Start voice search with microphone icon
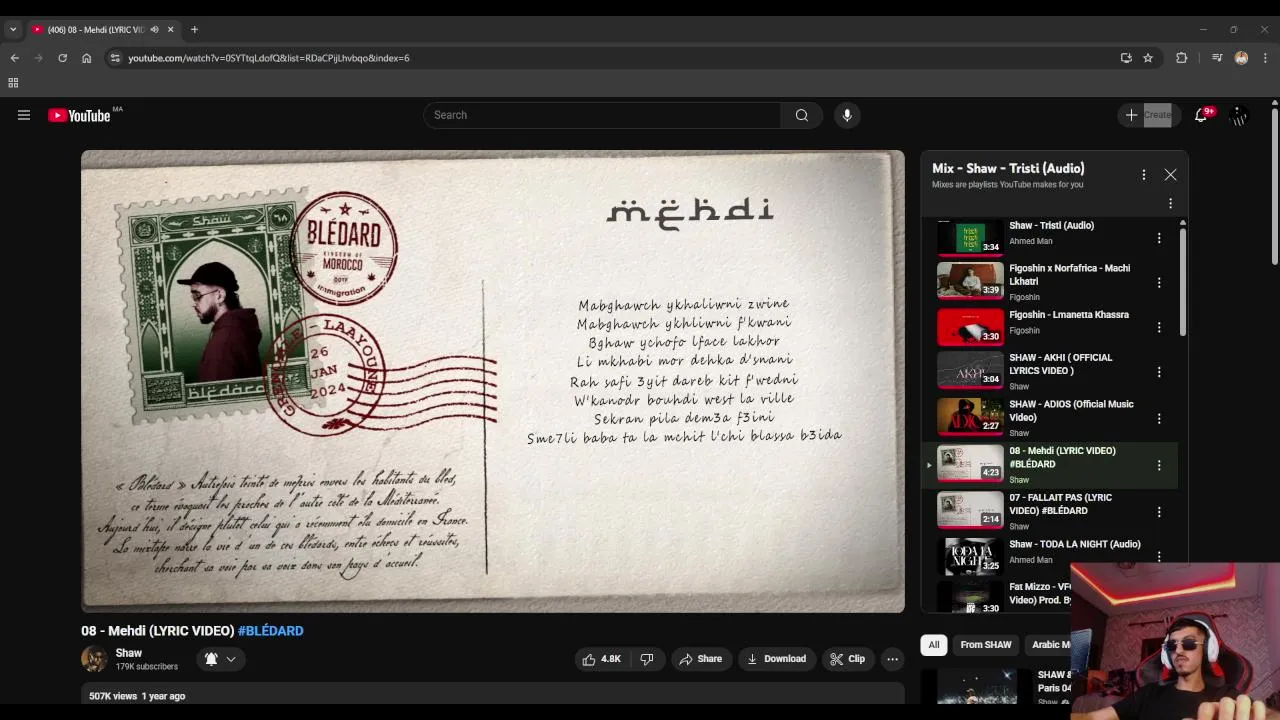Viewport: 1280px width, 720px height. pos(847,115)
